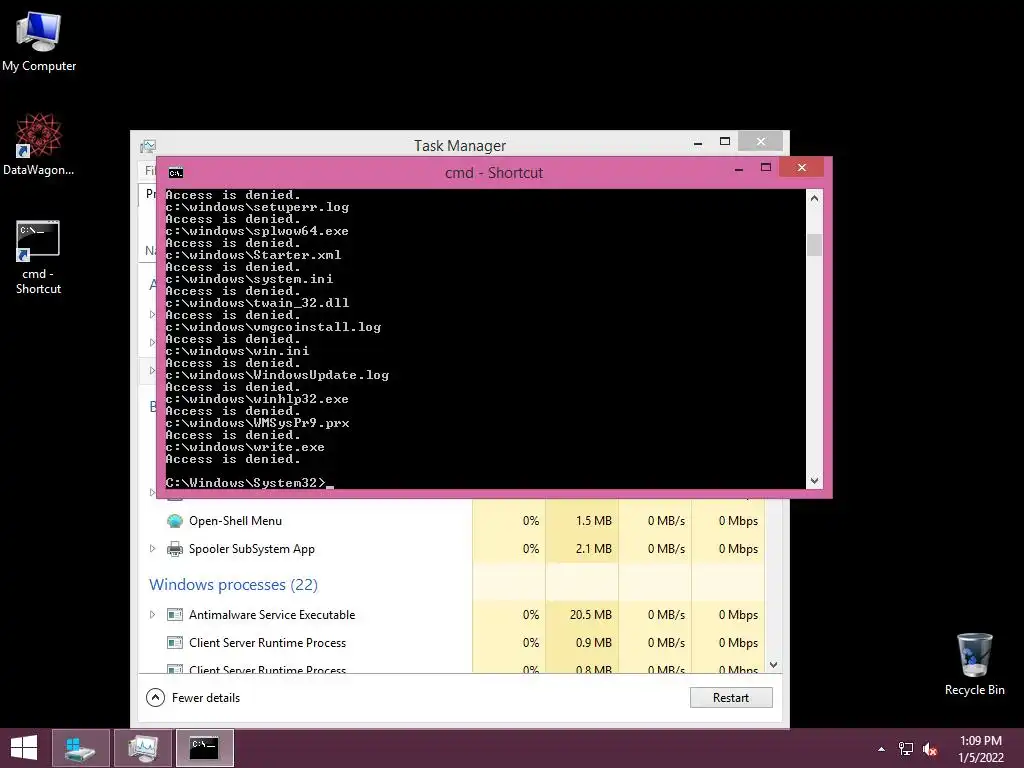Click the Spooler SubSystem App printer icon
The image size is (1024, 768).
pos(174,549)
